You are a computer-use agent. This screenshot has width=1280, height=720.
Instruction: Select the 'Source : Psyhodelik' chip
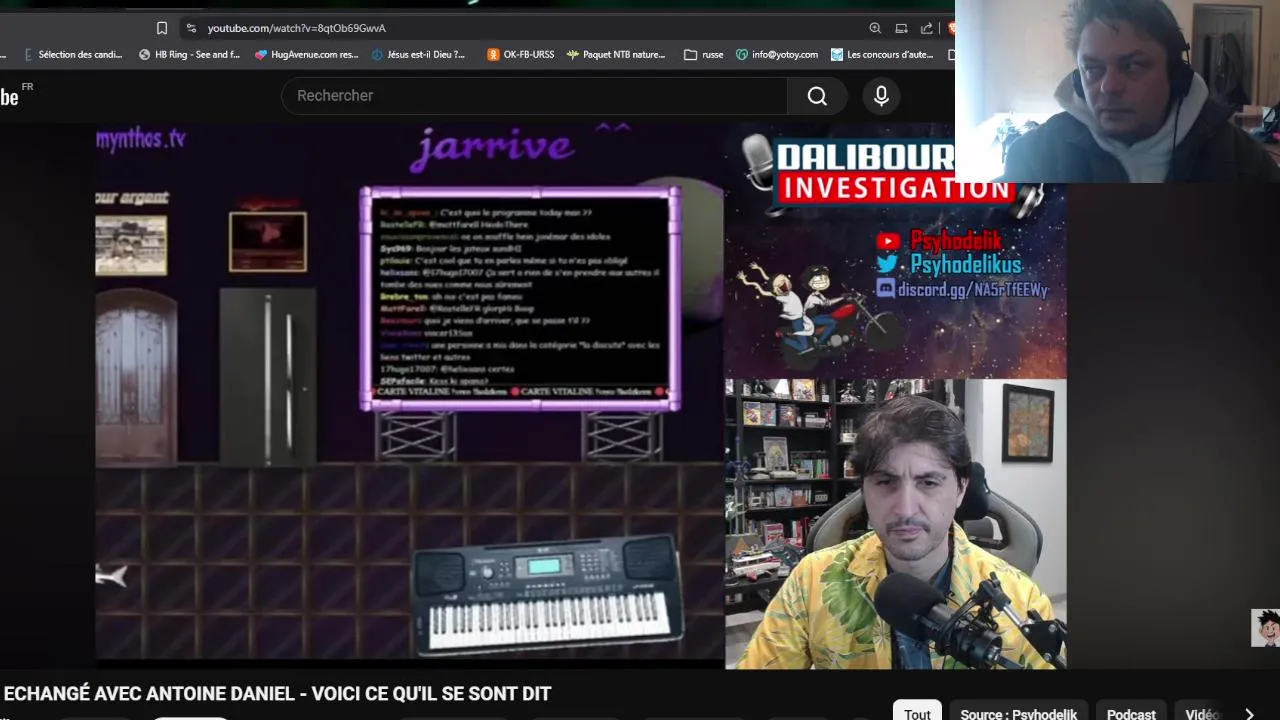point(1018,713)
